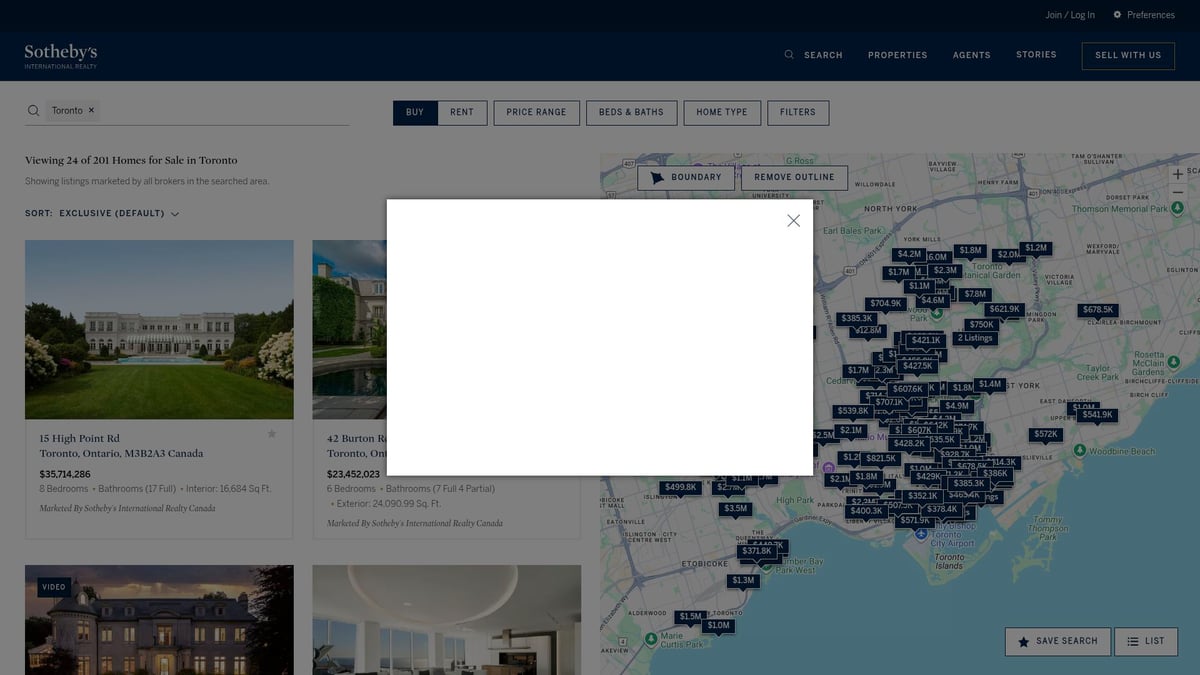Open the BEDS & BATHS dropdown
The width and height of the screenshot is (1200, 675).
[x=631, y=113]
